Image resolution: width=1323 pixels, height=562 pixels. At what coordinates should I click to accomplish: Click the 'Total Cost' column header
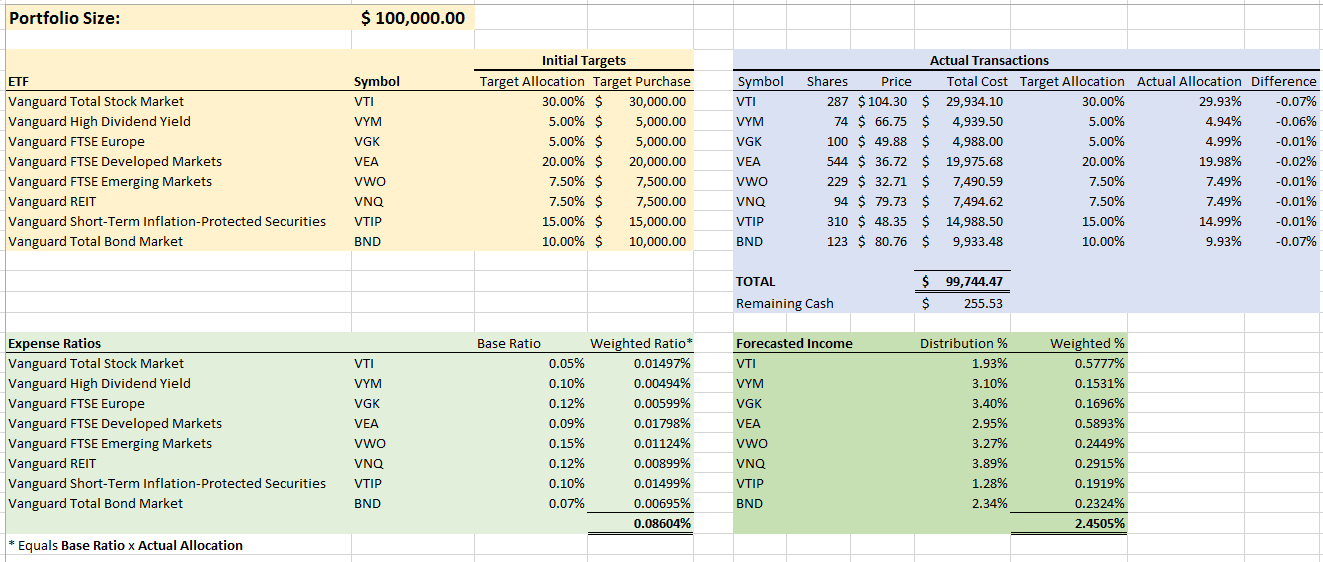tap(977, 81)
